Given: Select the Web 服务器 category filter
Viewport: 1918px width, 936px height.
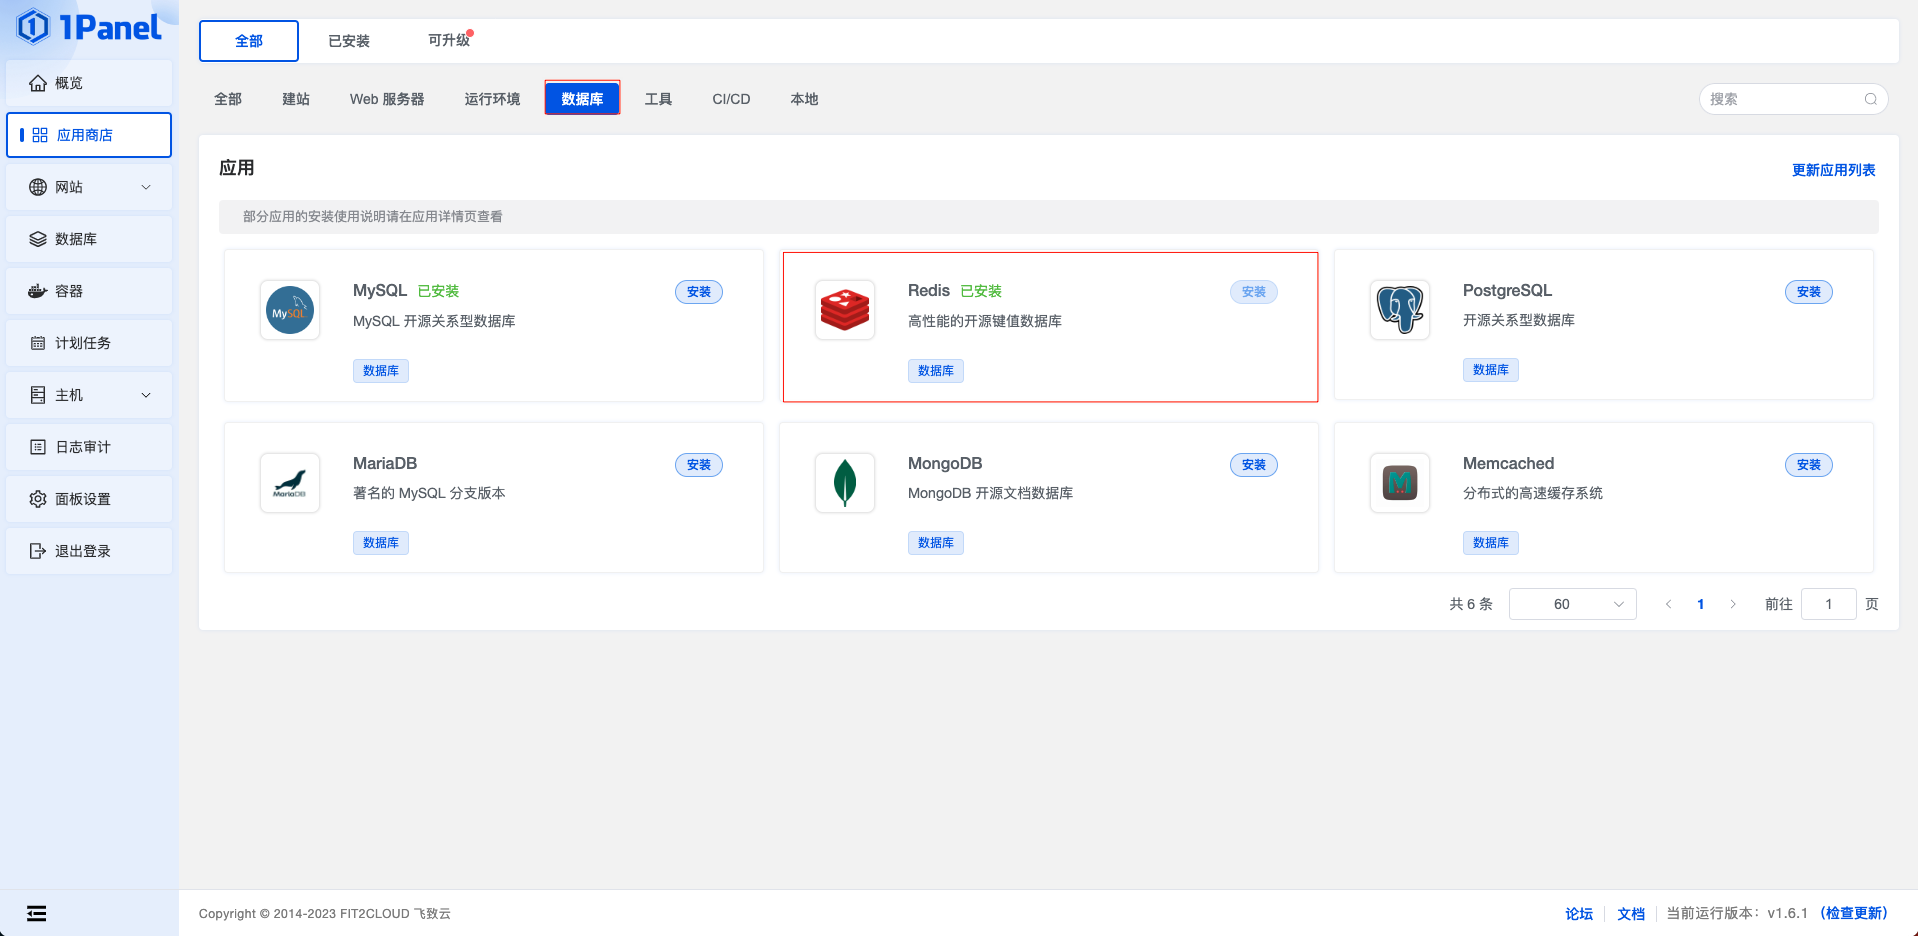Looking at the screenshot, I should 387,99.
